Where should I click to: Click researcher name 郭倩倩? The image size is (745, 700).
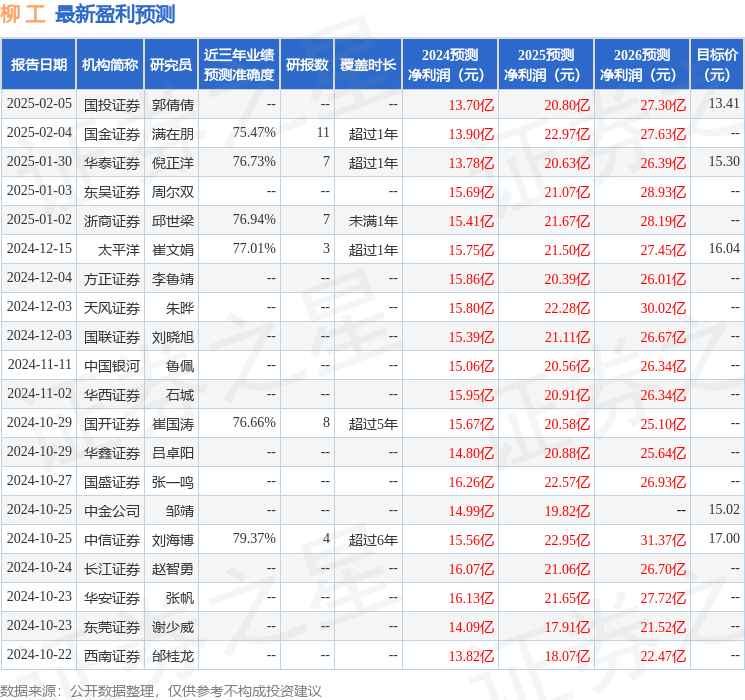click(173, 105)
